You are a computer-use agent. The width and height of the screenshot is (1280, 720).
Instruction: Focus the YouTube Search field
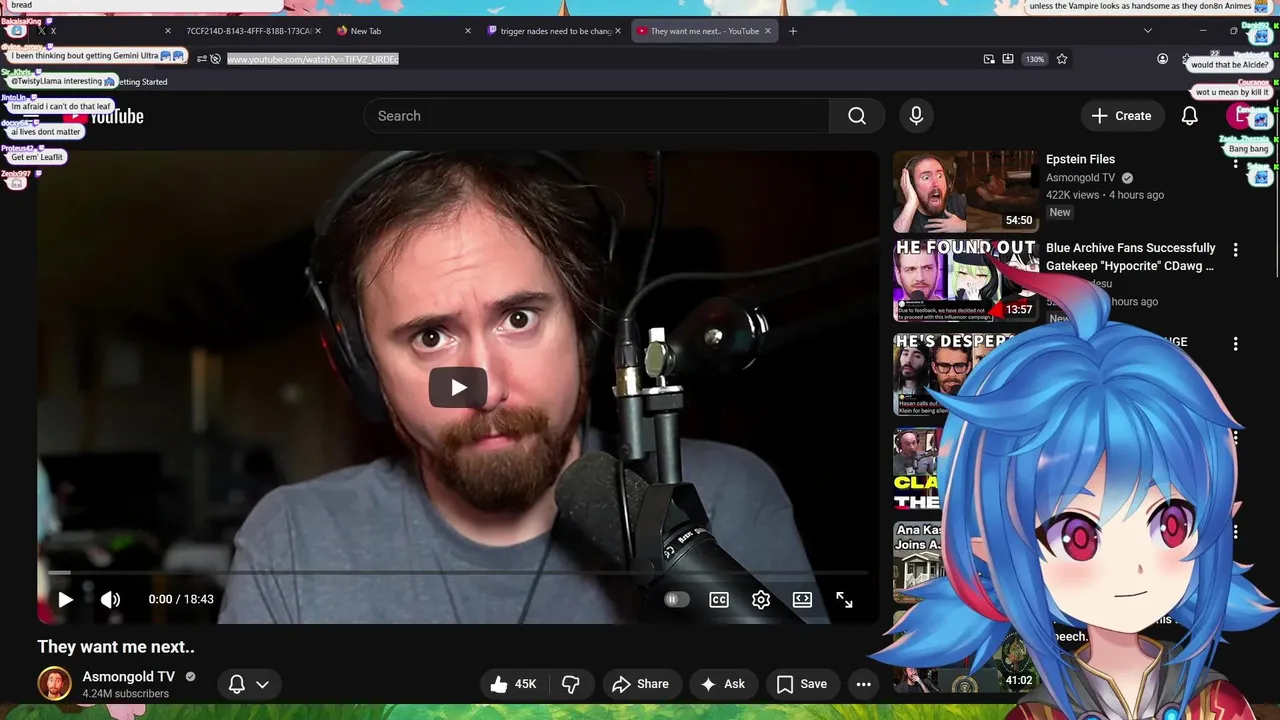pyautogui.click(x=597, y=116)
